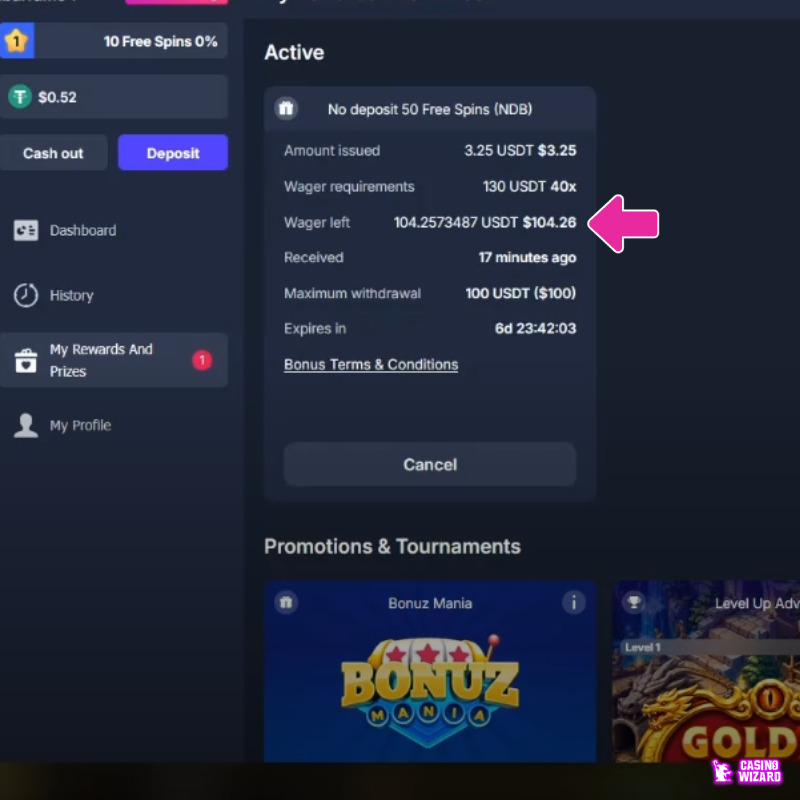Screen dimensions: 800x800
Task: Click the "3.25 USDT $3.25" amount value
Action: tap(520, 151)
